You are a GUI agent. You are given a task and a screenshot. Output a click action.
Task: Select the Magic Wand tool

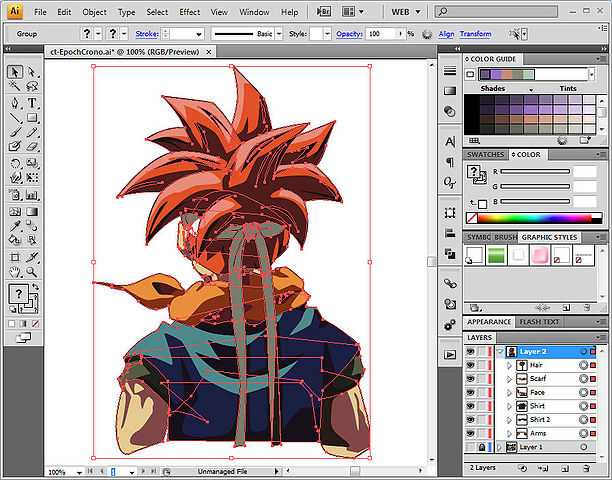(15, 86)
